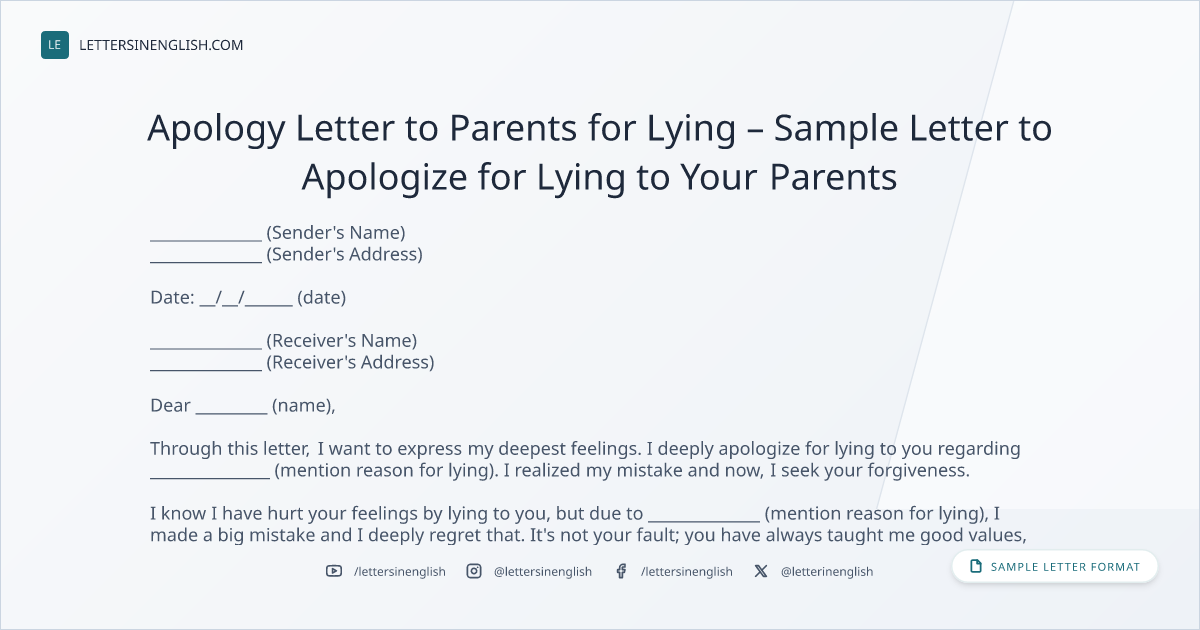Screen dimensions: 1200x630
Task: Click the Sender's Name blank line
Action: click(x=206, y=240)
